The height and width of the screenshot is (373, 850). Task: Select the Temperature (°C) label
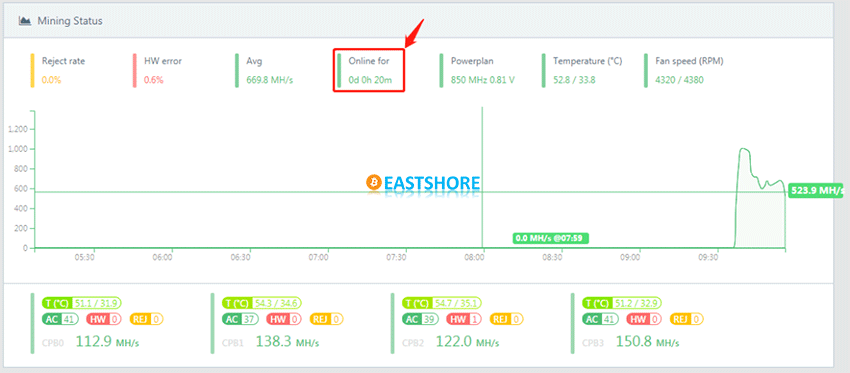pyautogui.click(x=588, y=61)
